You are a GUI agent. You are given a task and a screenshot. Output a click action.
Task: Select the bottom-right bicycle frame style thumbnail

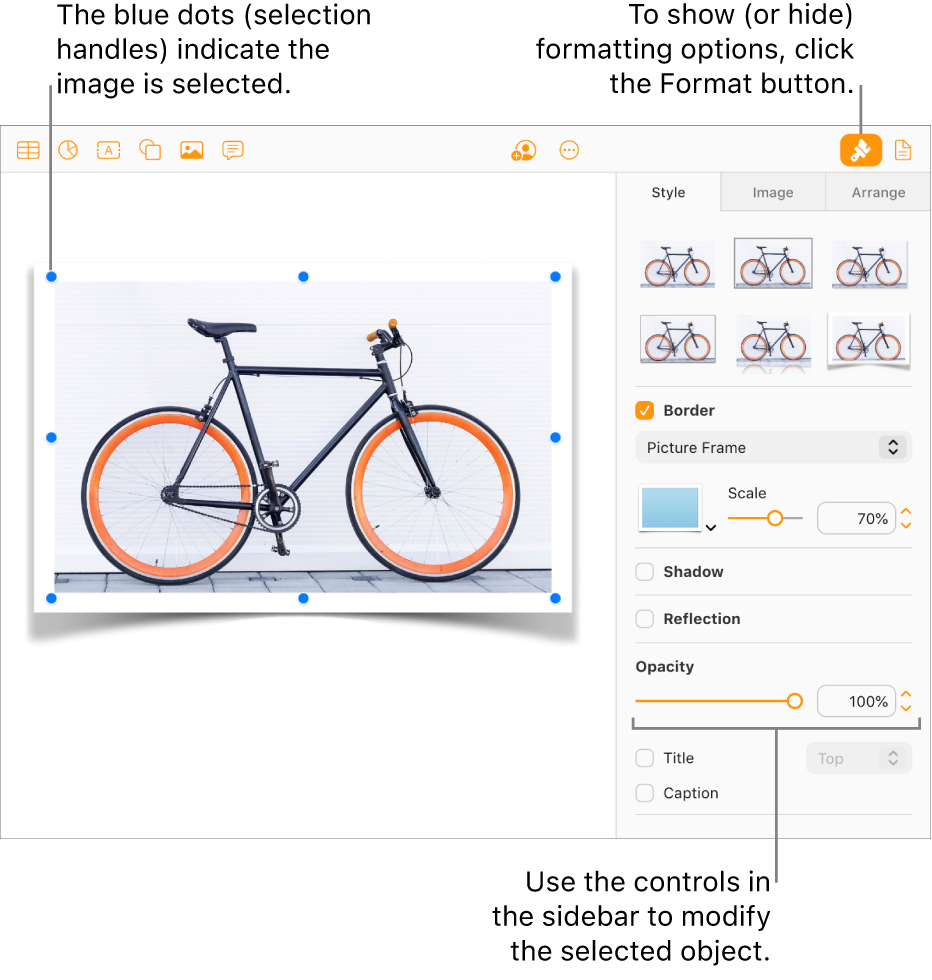tap(868, 339)
